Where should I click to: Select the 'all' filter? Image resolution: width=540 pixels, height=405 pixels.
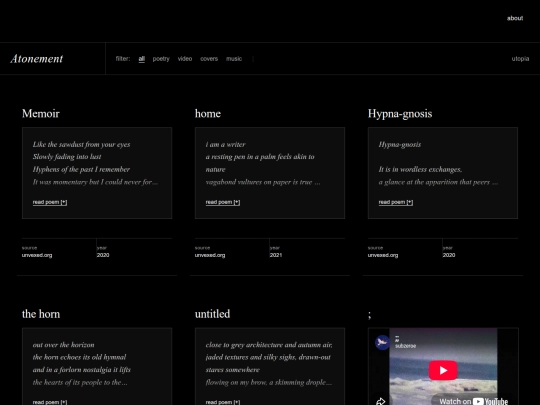pos(142,59)
